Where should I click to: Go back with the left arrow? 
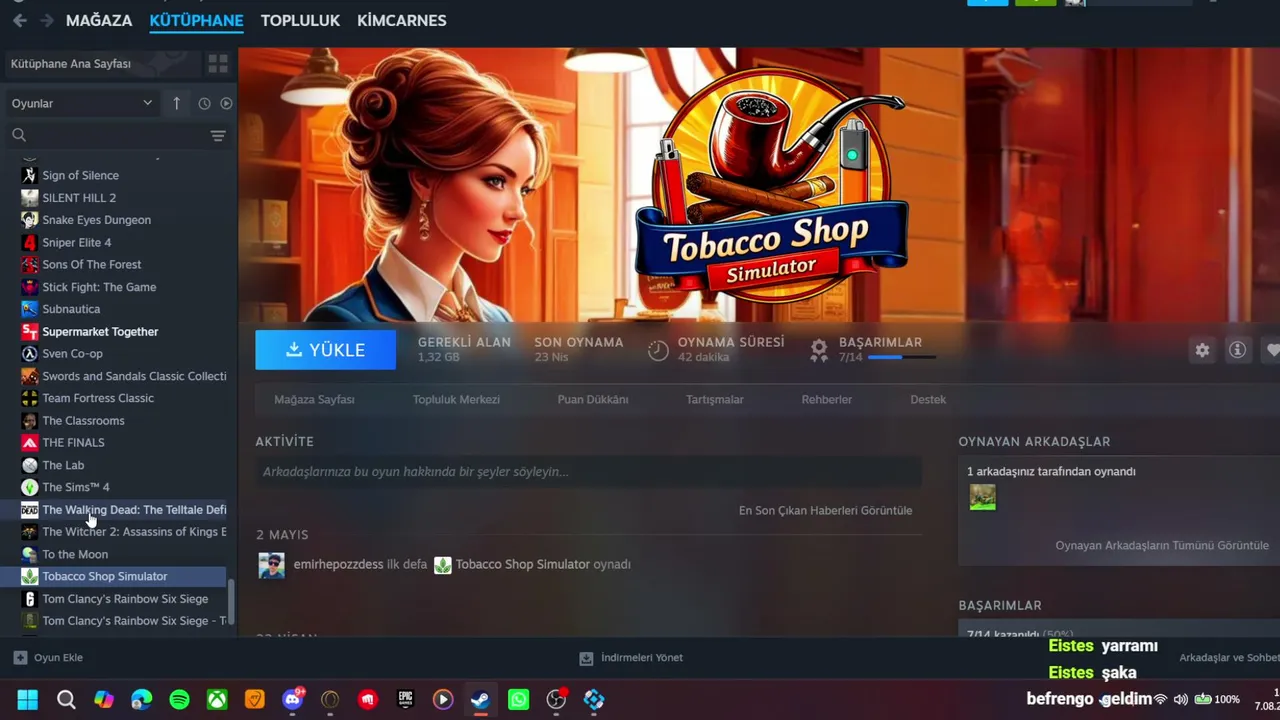click(20, 20)
